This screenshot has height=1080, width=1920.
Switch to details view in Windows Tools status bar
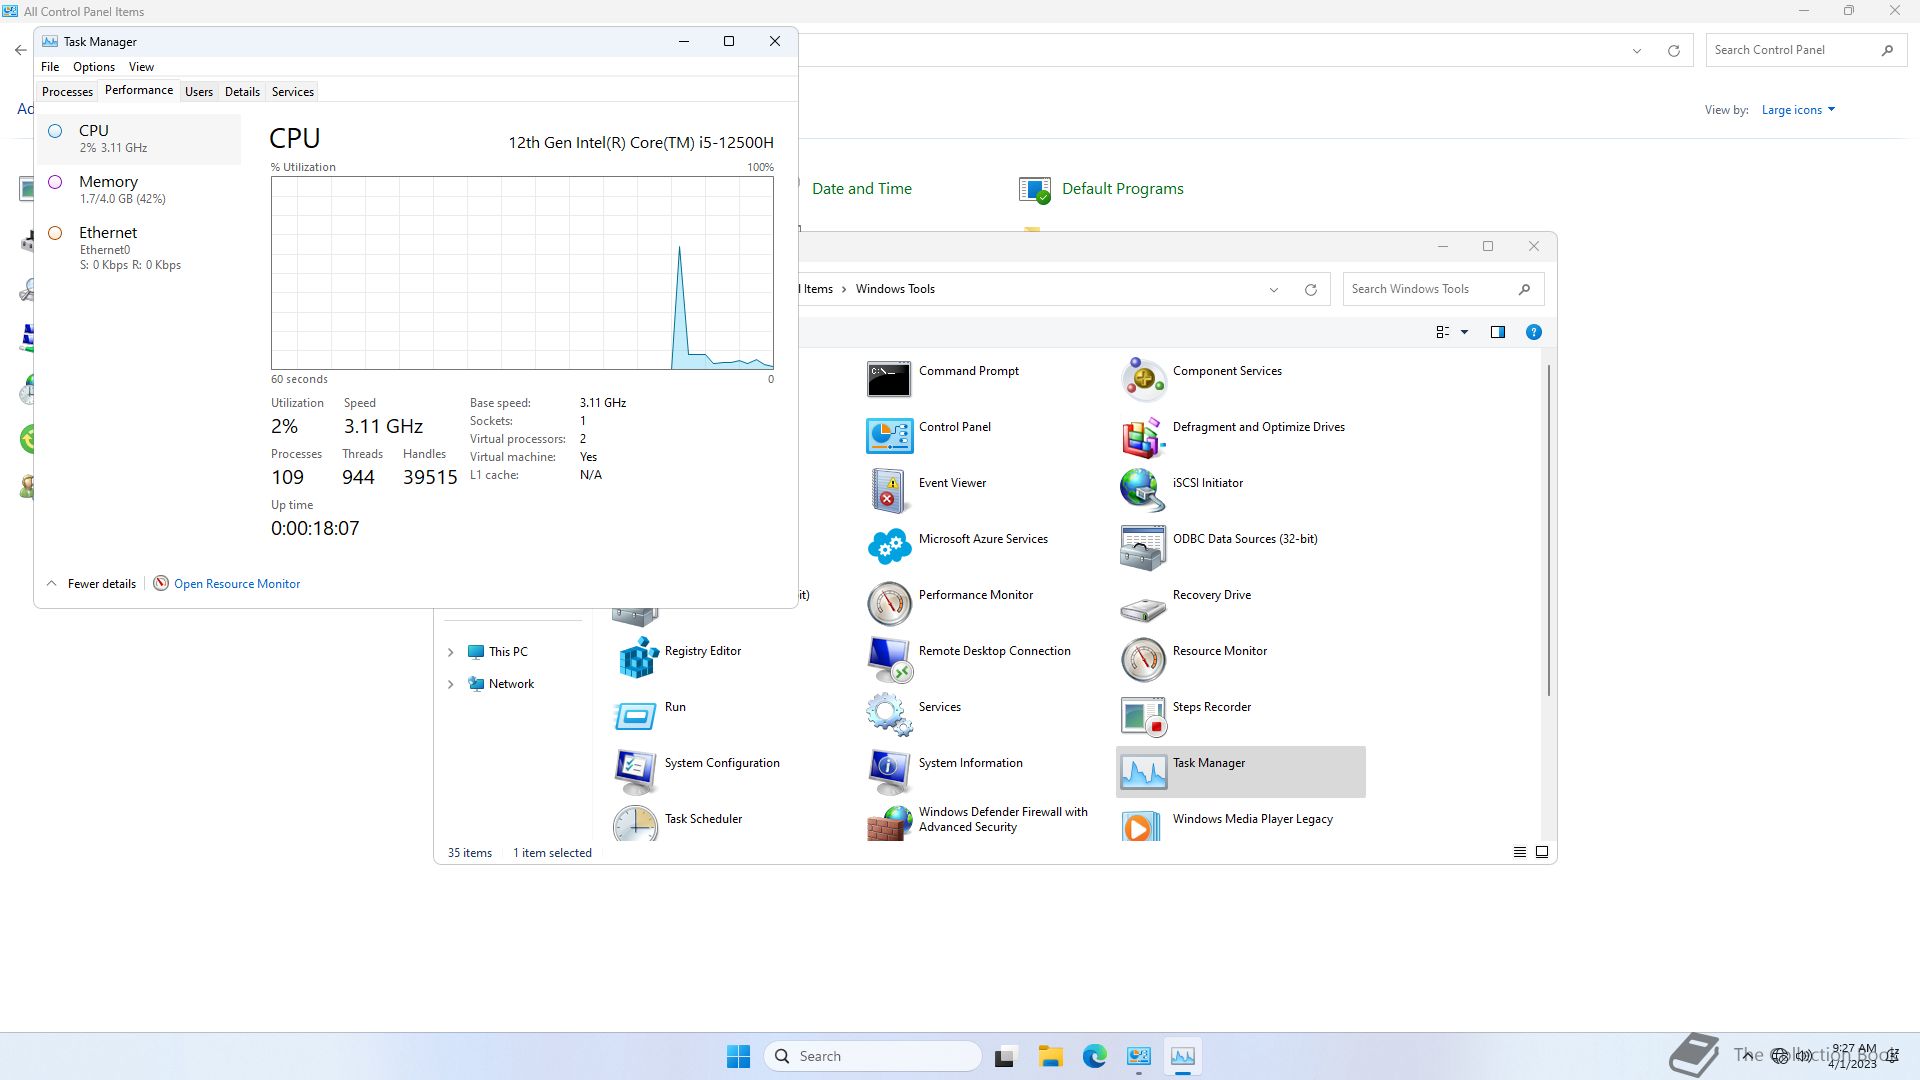tap(1519, 852)
